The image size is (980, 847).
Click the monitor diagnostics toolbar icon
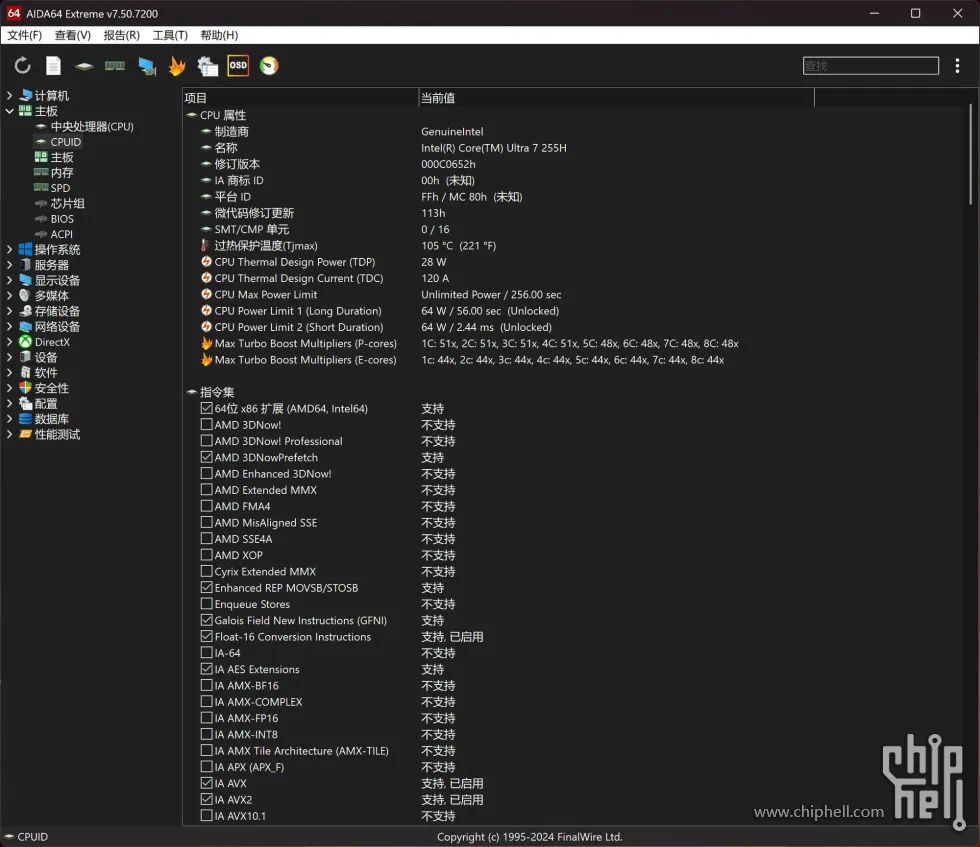147,66
